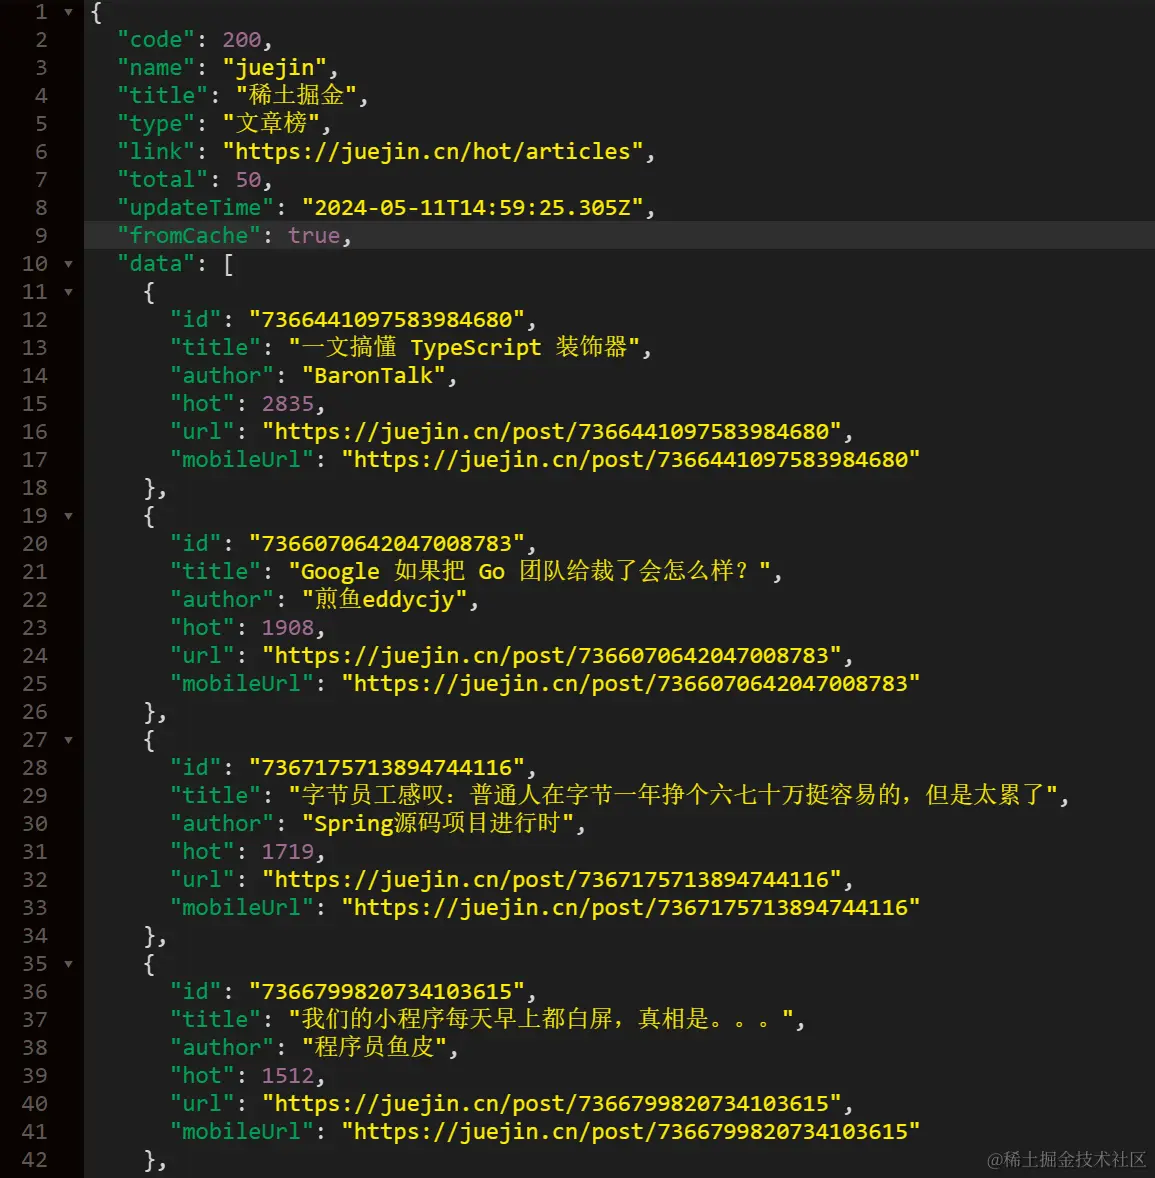The height and width of the screenshot is (1178, 1155).
Task: Click the "code" value 200
Action: point(242,40)
